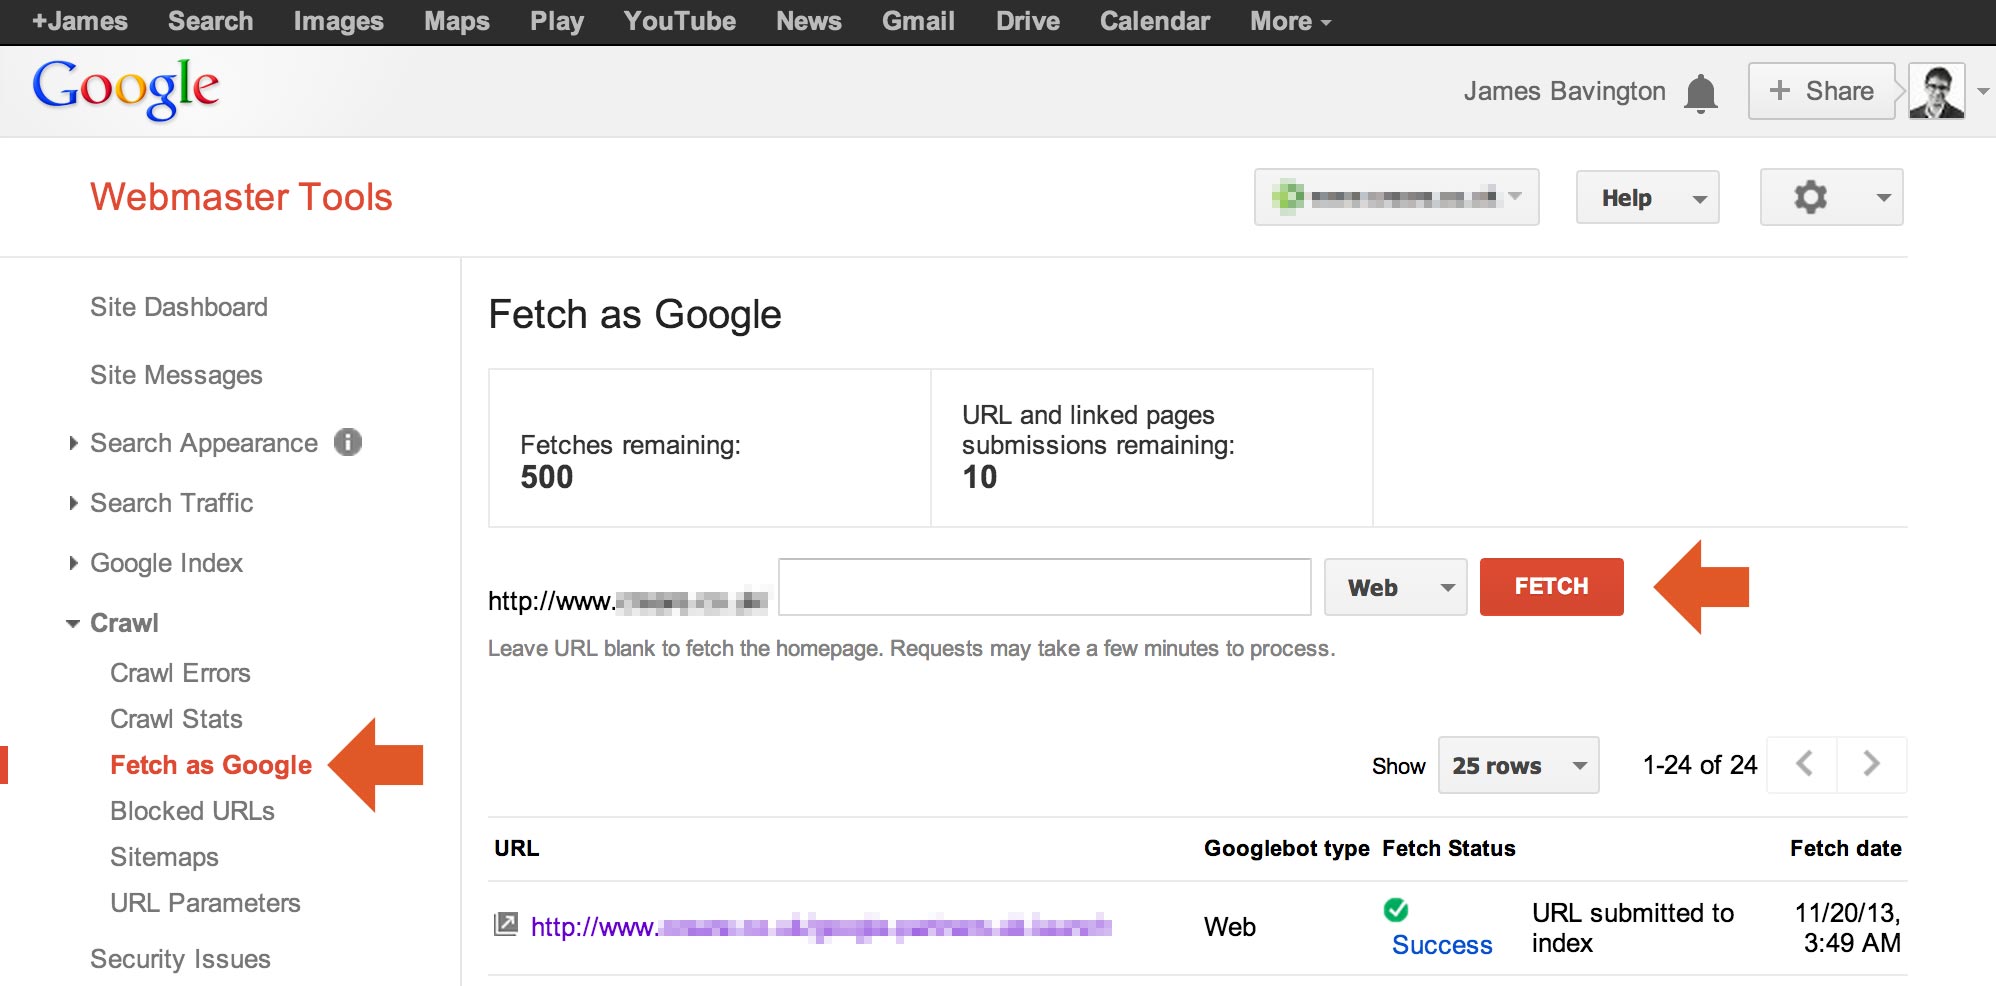The image size is (1996, 986).
Task: Go to the previous results page arrow
Action: tap(1802, 765)
